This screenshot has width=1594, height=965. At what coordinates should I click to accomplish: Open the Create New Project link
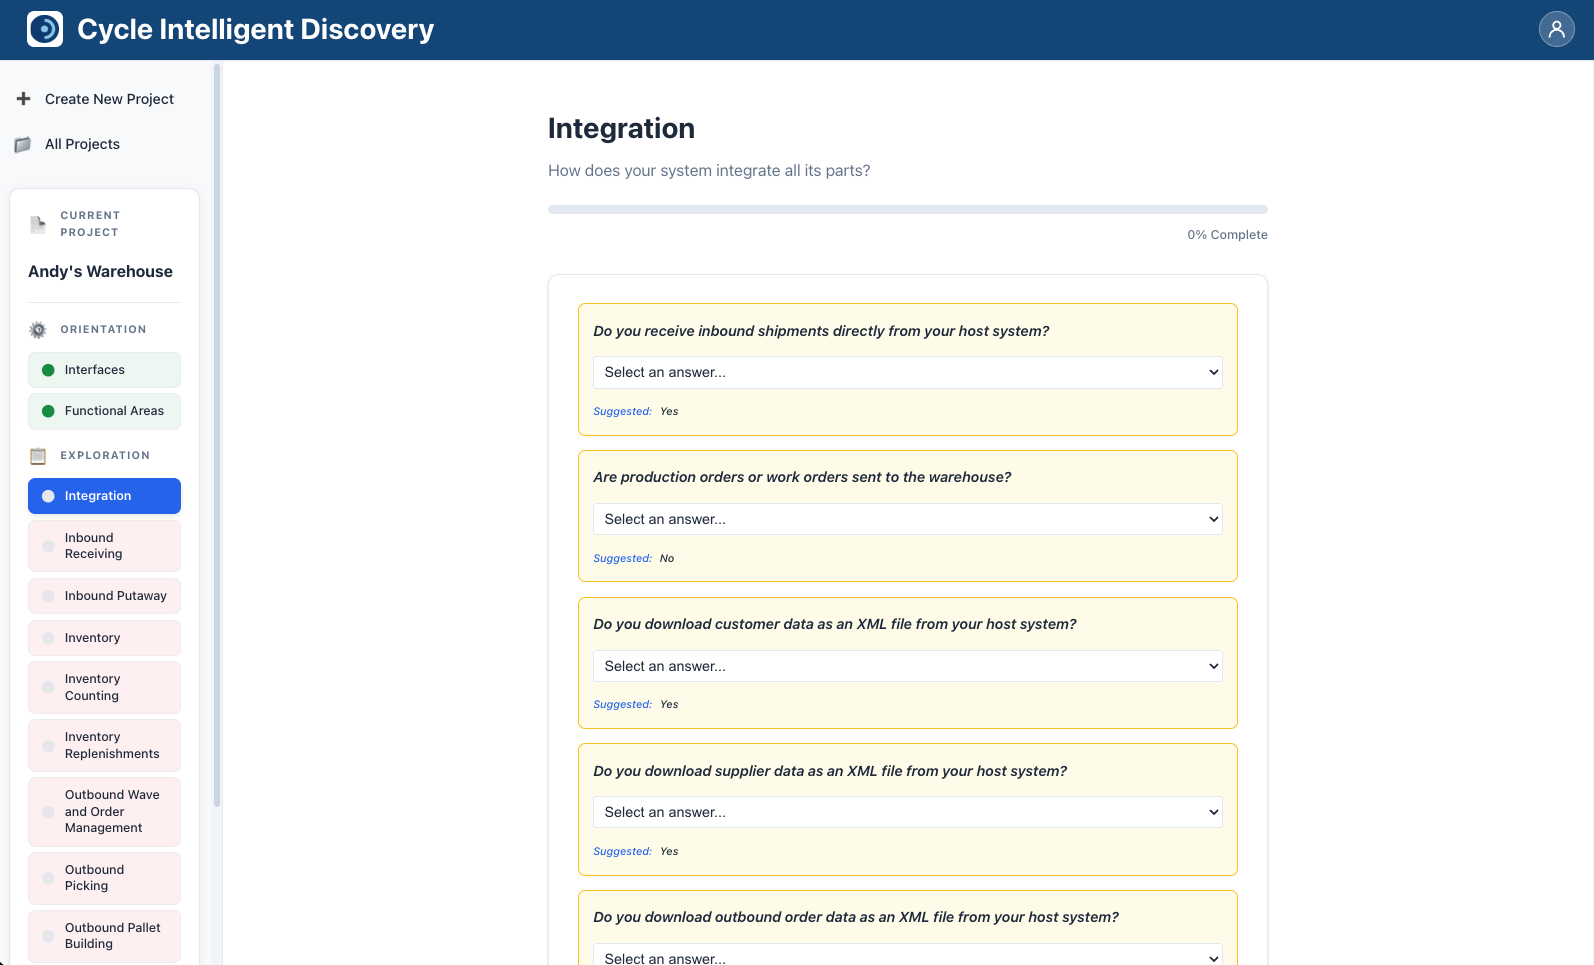click(109, 99)
